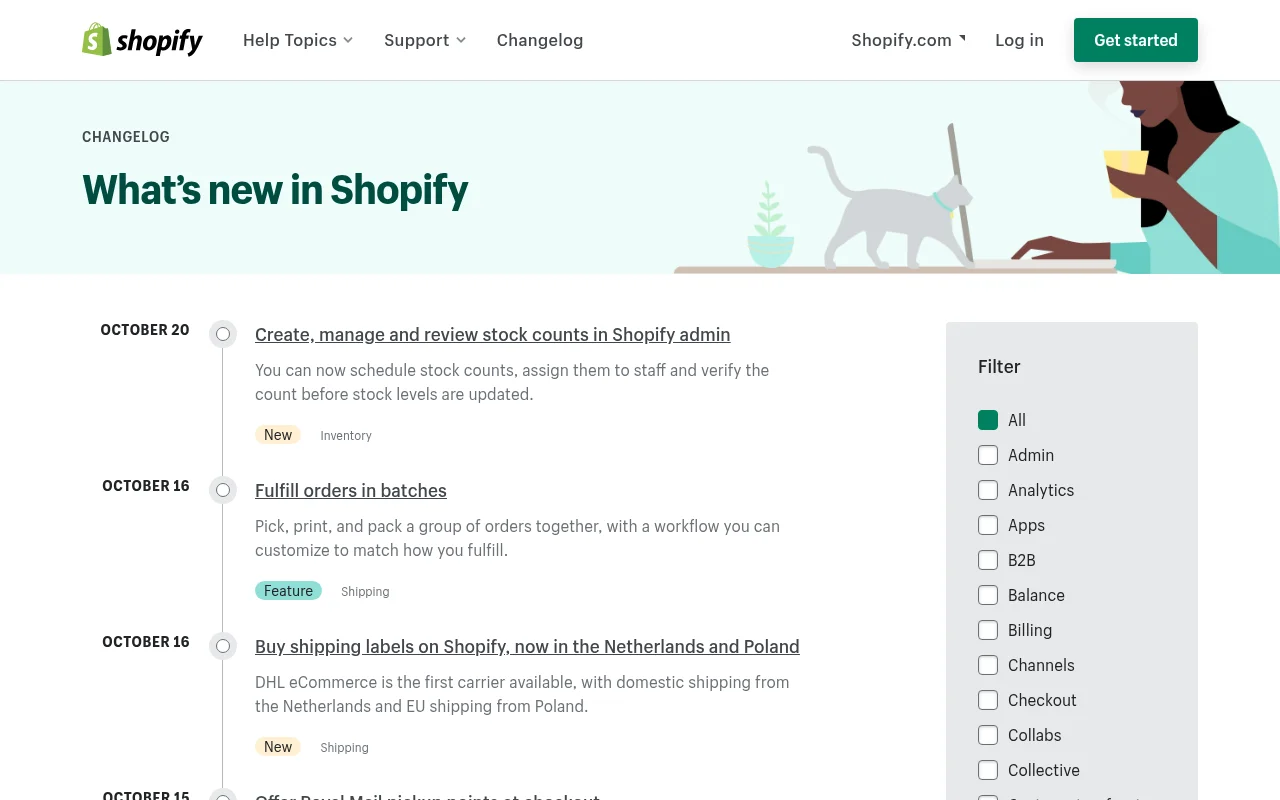Screen dimensions: 1280x800
Task: Click the OCTOBER 20 date label
Action: point(145,330)
